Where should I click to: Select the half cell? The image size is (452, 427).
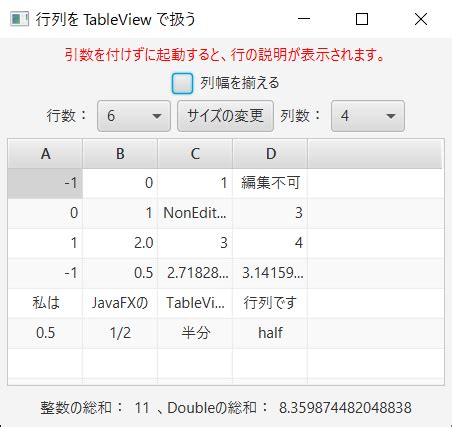click(270, 333)
